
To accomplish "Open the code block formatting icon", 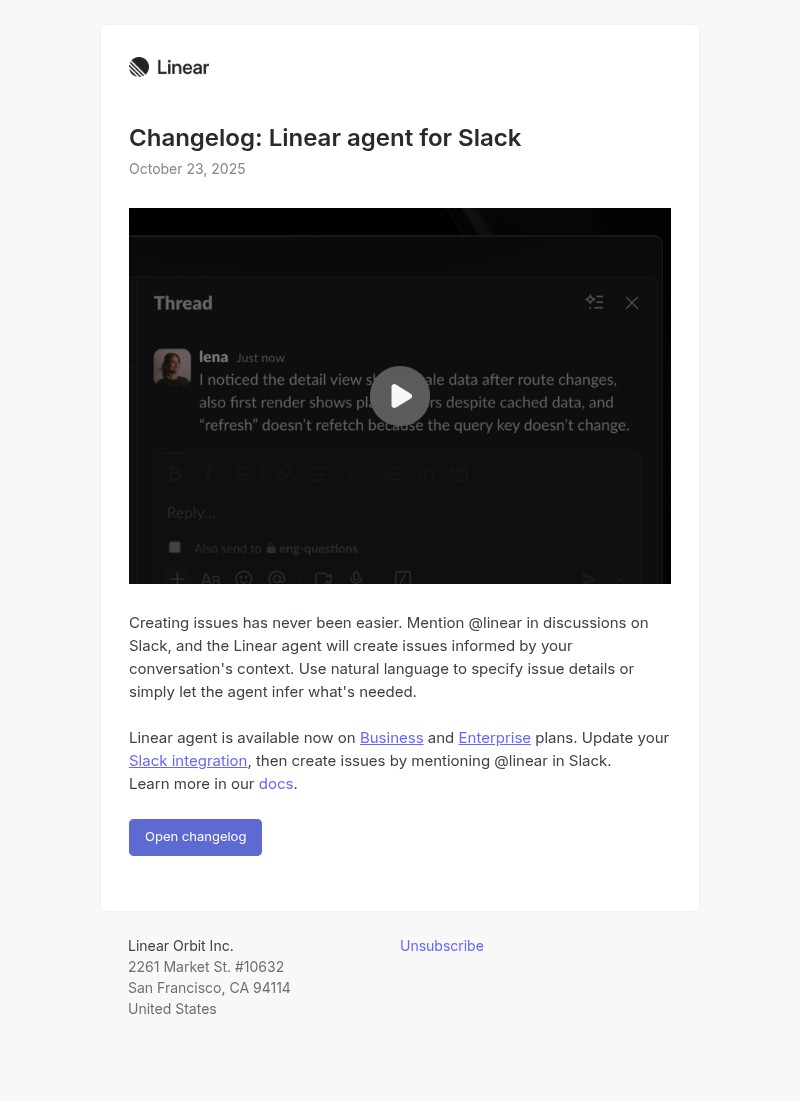I will pyautogui.click(x=425, y=473).
